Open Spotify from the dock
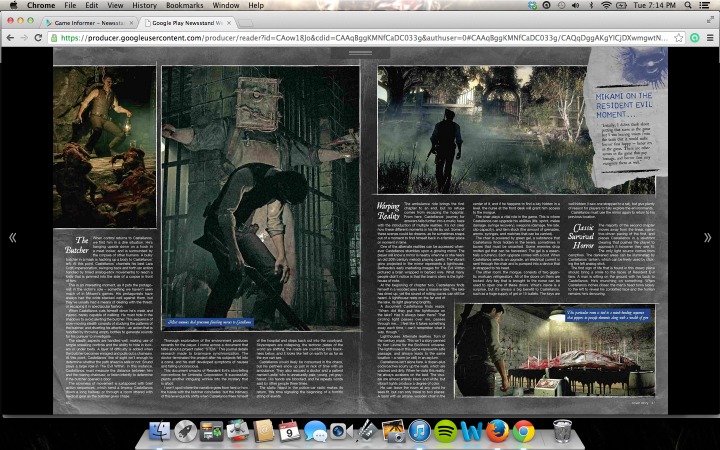The height and width of the screenshot is (450, 720). [x=445, y=431]
